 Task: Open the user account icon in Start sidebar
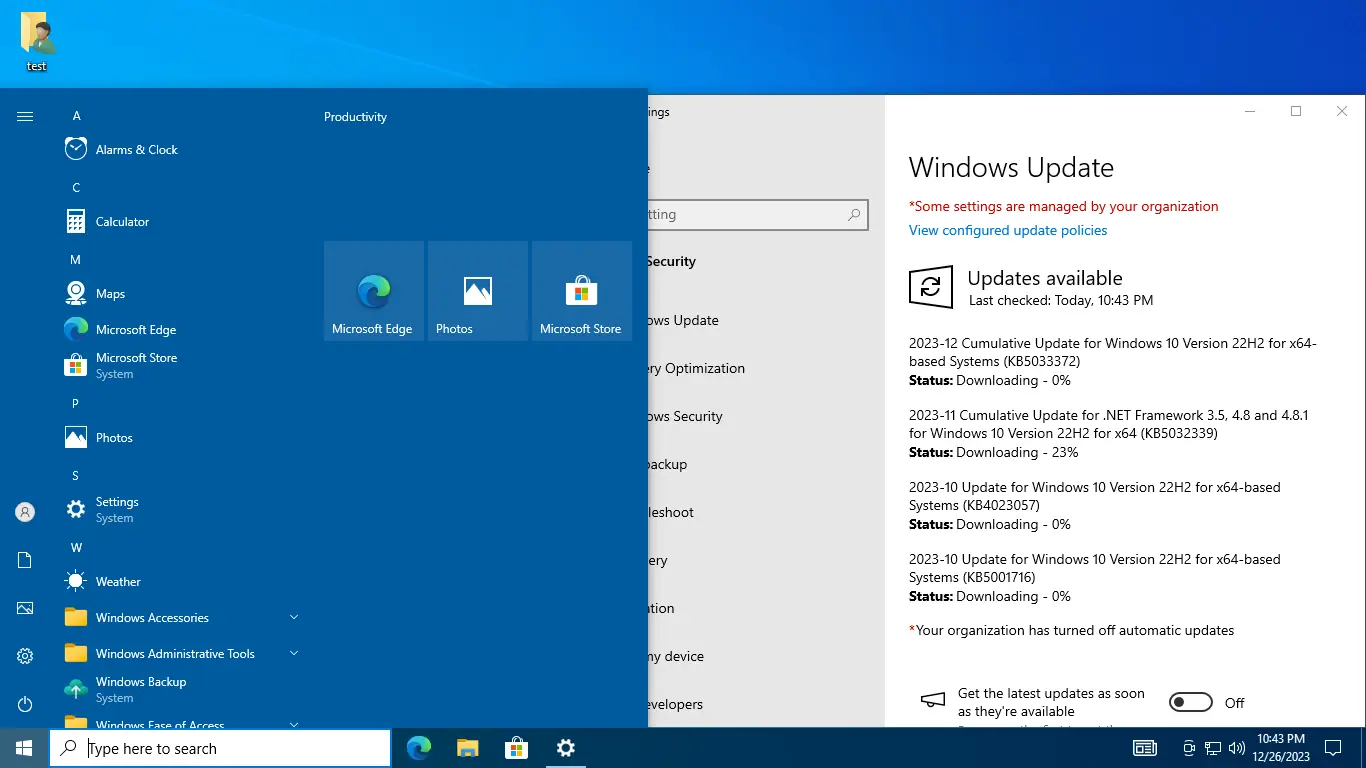25,512
